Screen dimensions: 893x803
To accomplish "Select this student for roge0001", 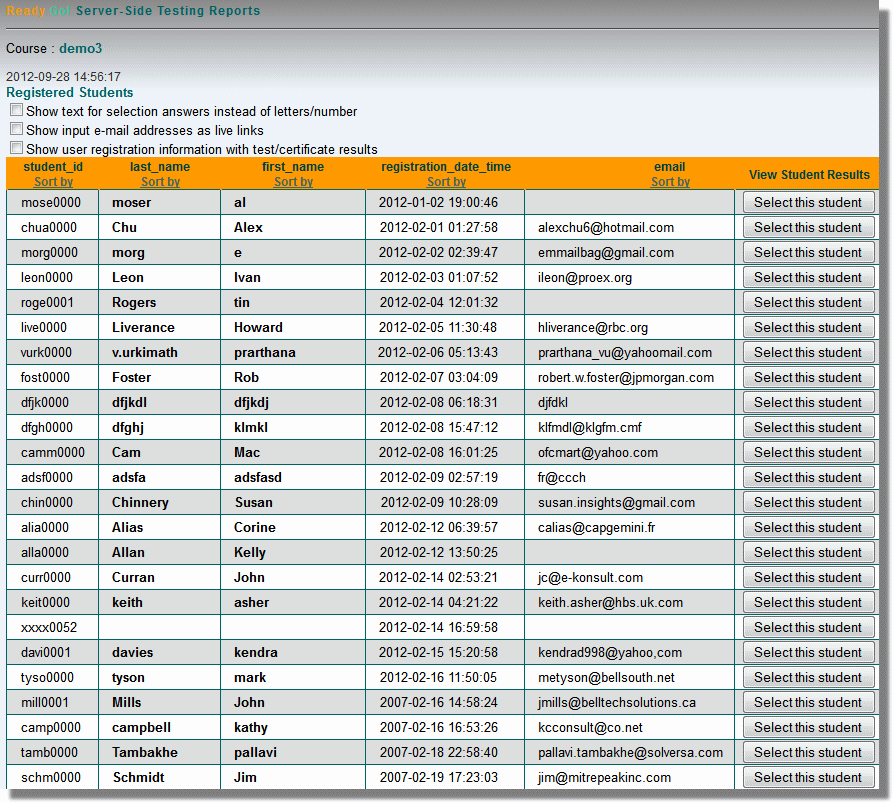I will click(x=808, y=302).
